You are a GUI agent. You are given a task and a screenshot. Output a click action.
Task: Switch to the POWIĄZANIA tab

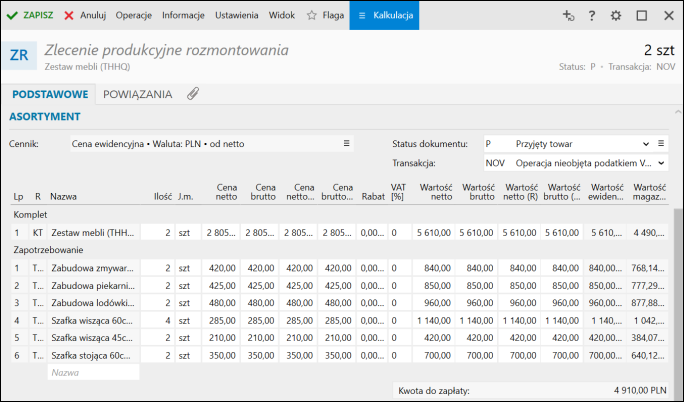[138, 94]
